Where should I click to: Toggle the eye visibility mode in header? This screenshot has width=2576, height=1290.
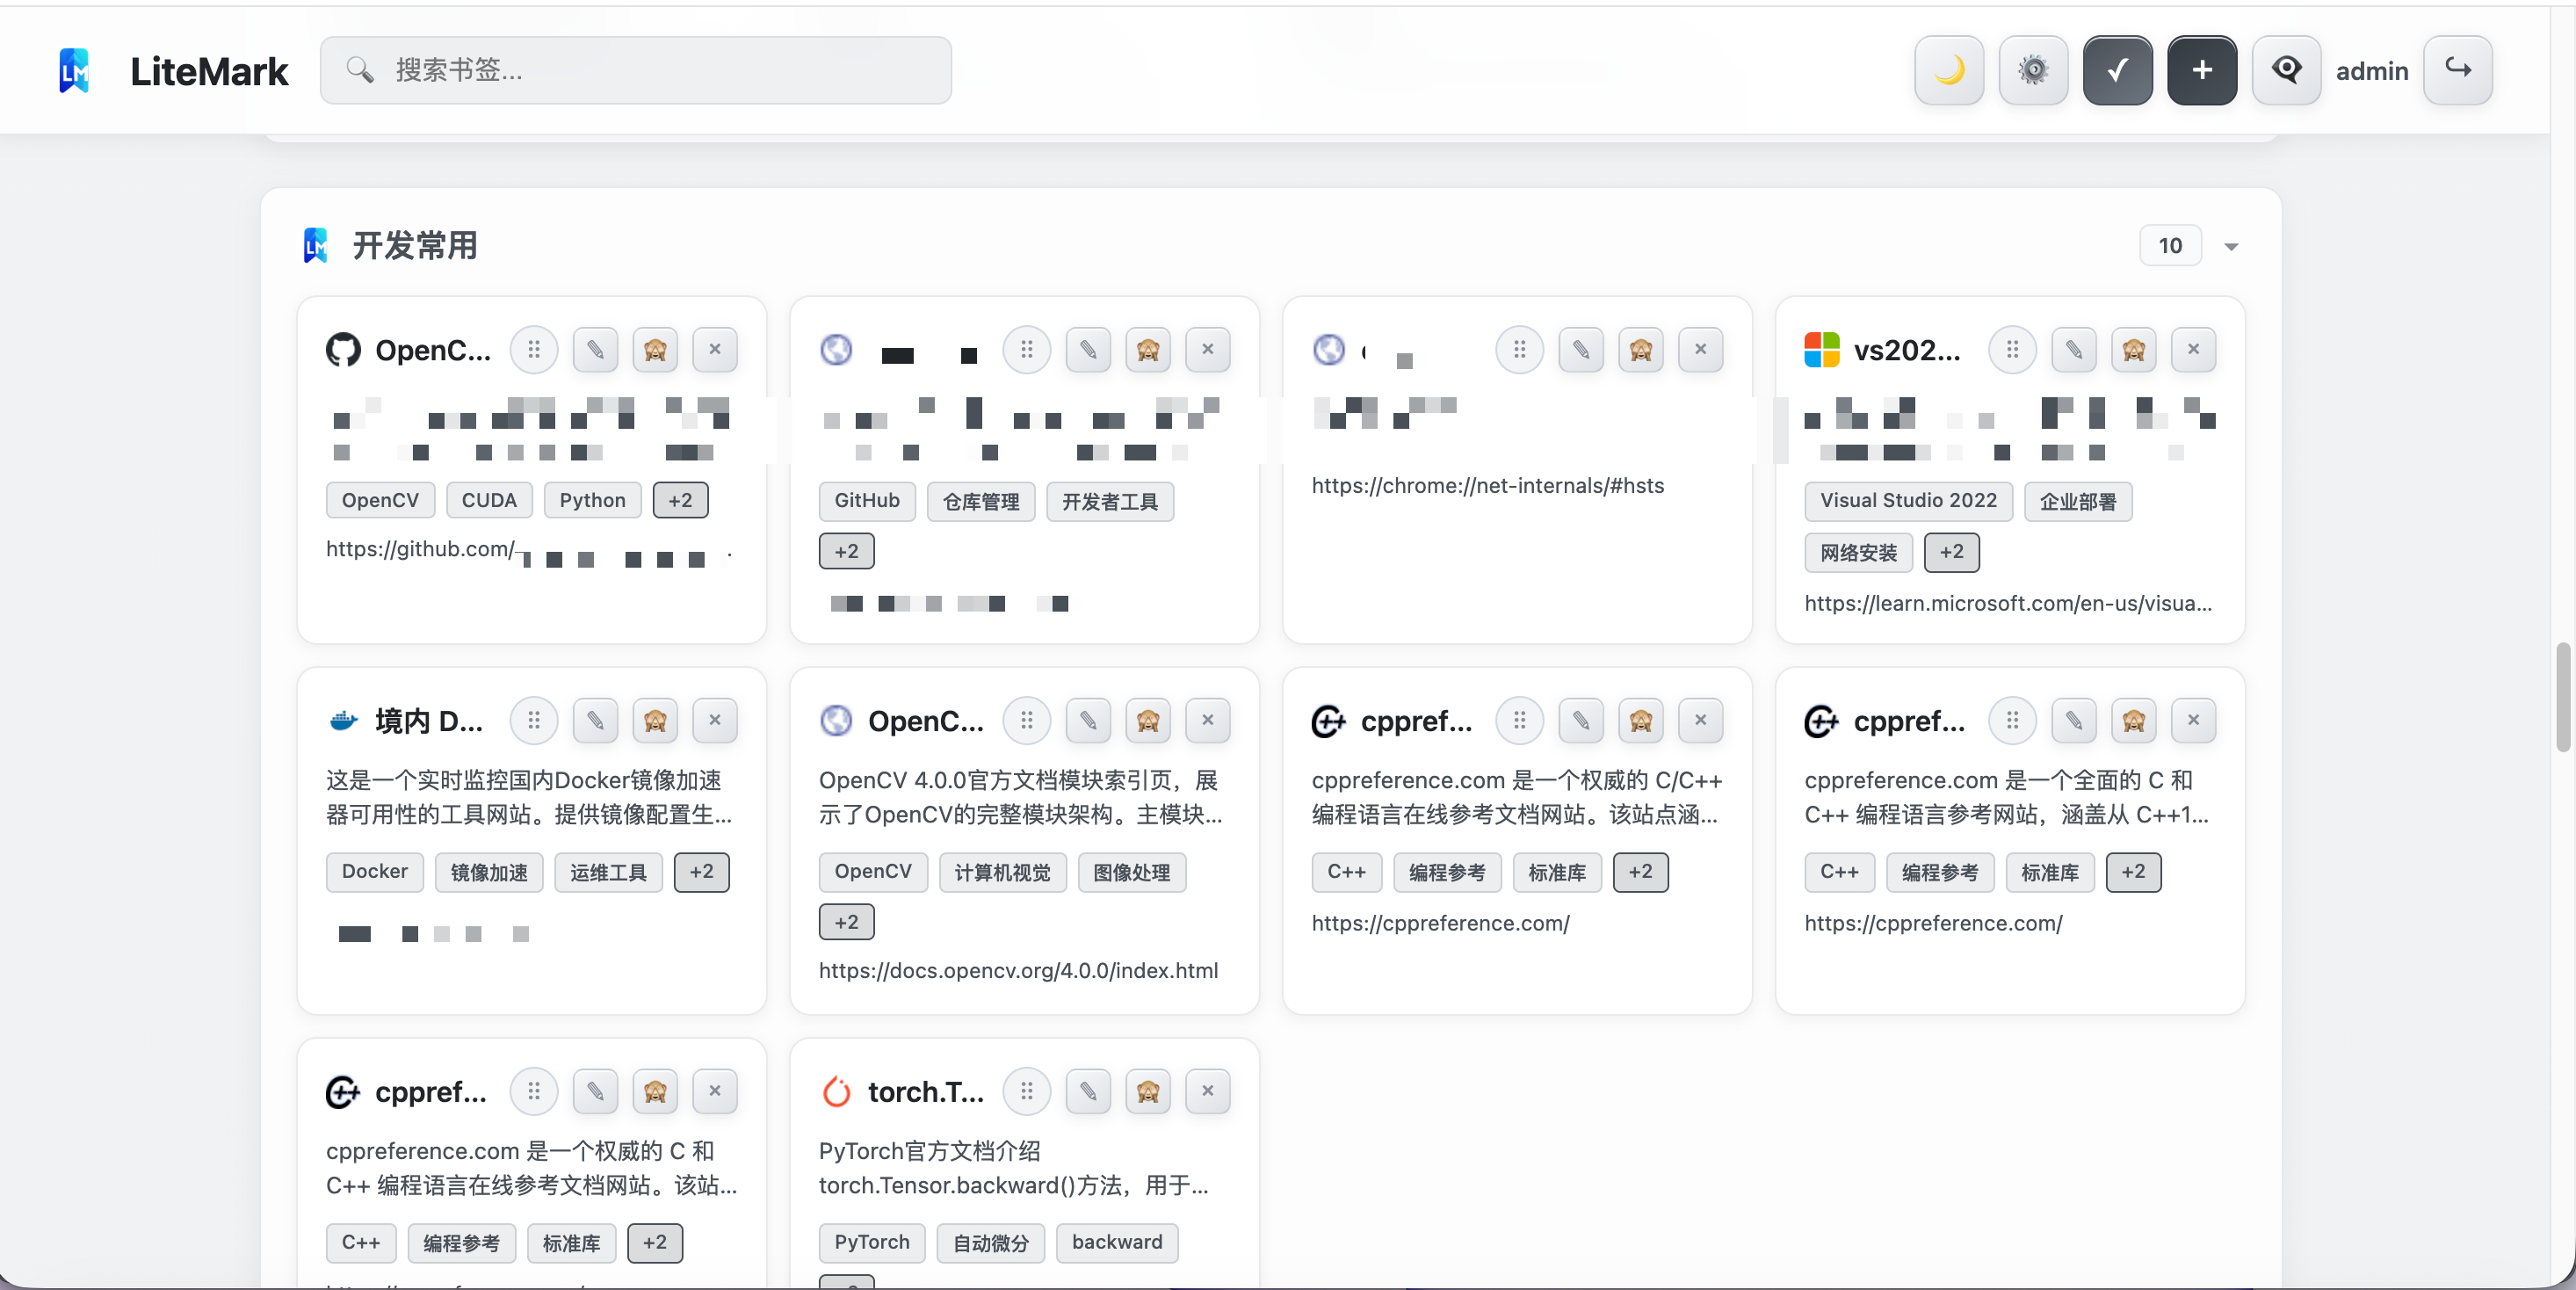coord(2286,71)
